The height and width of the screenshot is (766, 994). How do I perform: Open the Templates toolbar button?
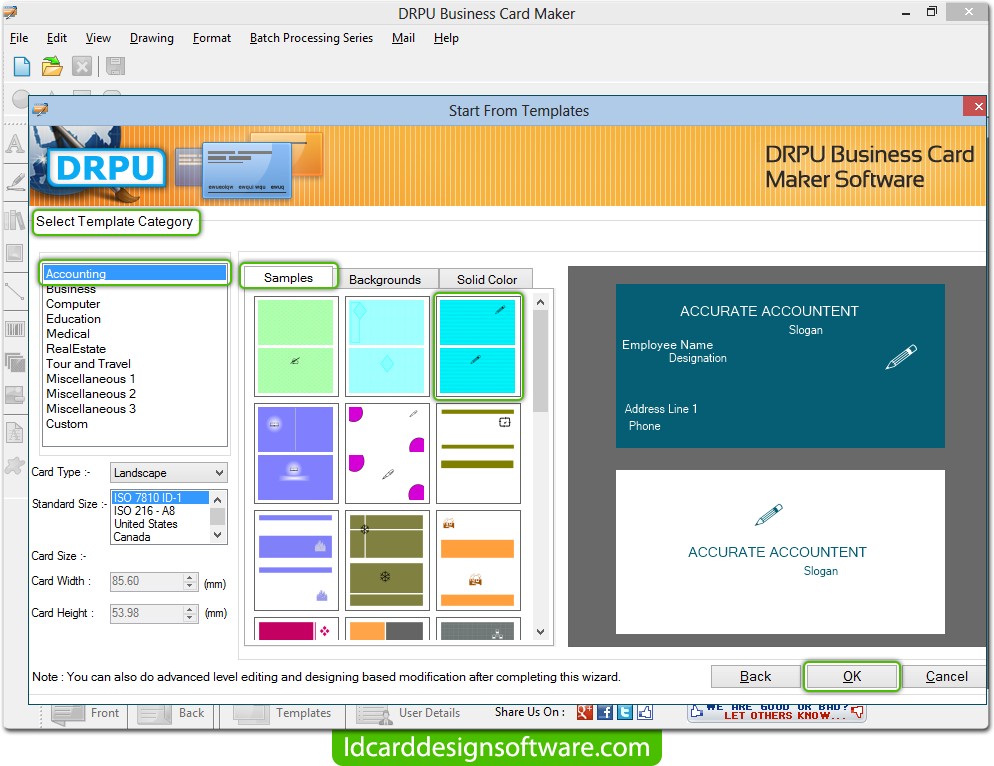click(282, 713)
